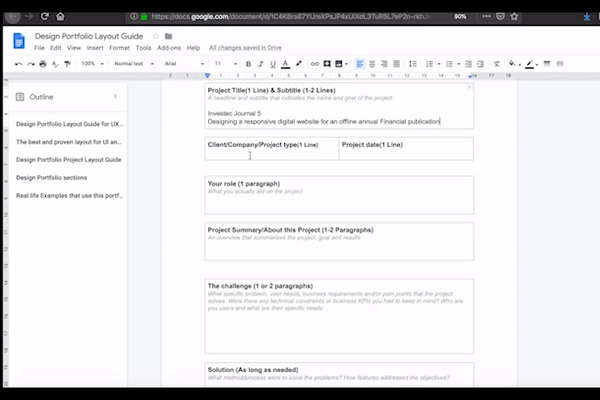Click the move-to-folder icon beside the title

pos(168,36)
